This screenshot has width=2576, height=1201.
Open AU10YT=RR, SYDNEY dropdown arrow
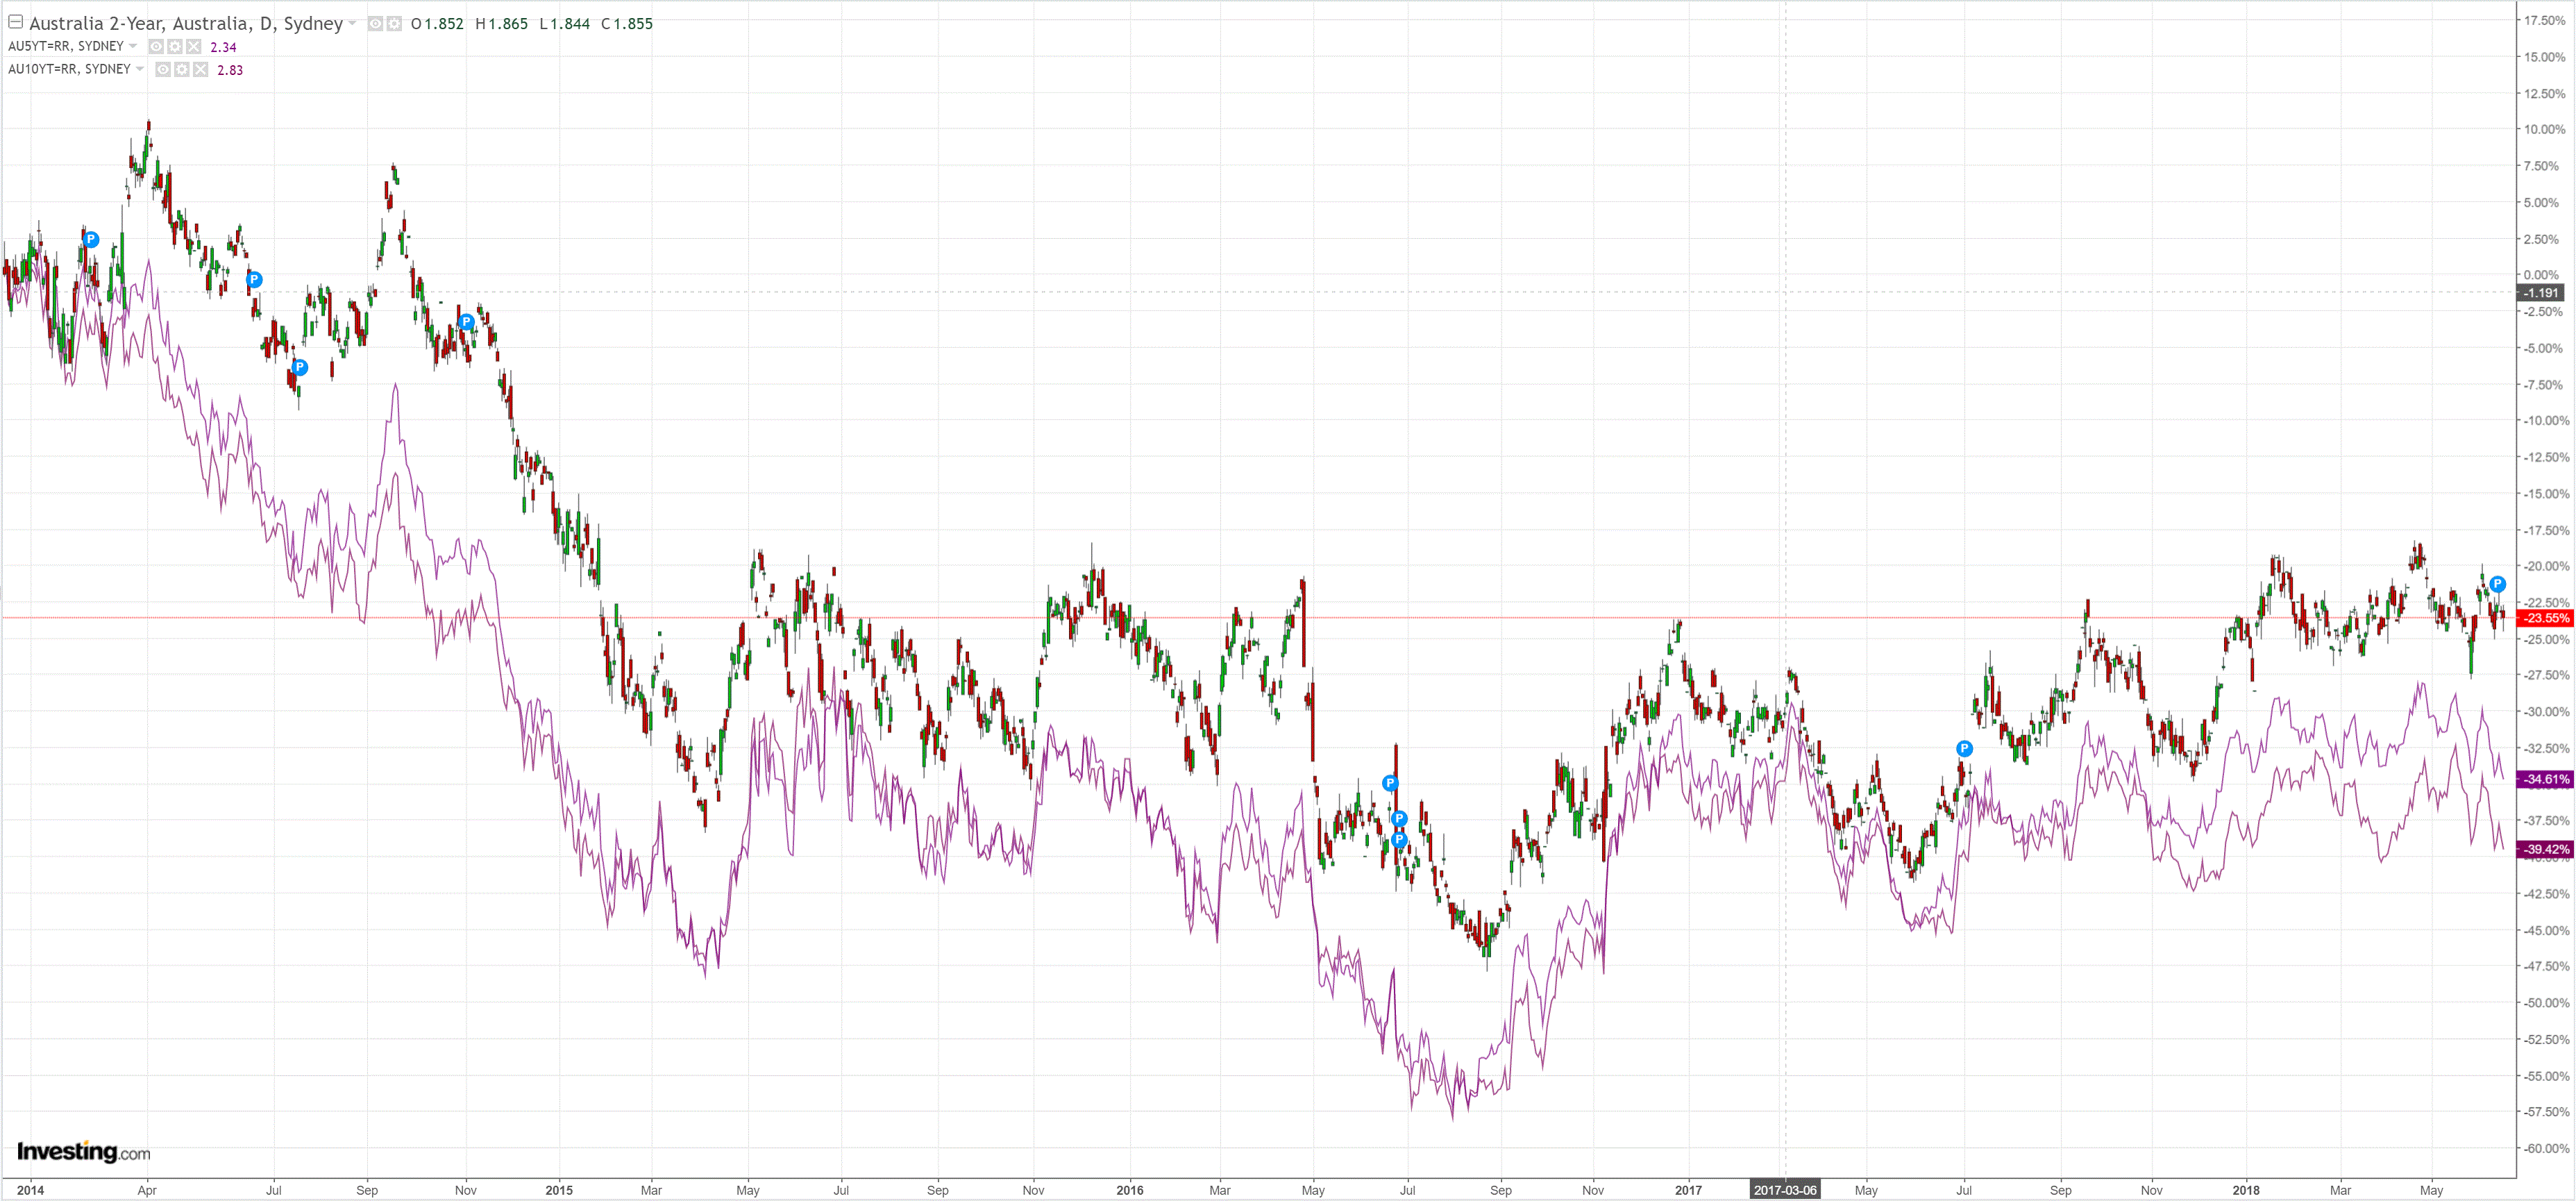(140, 69)
